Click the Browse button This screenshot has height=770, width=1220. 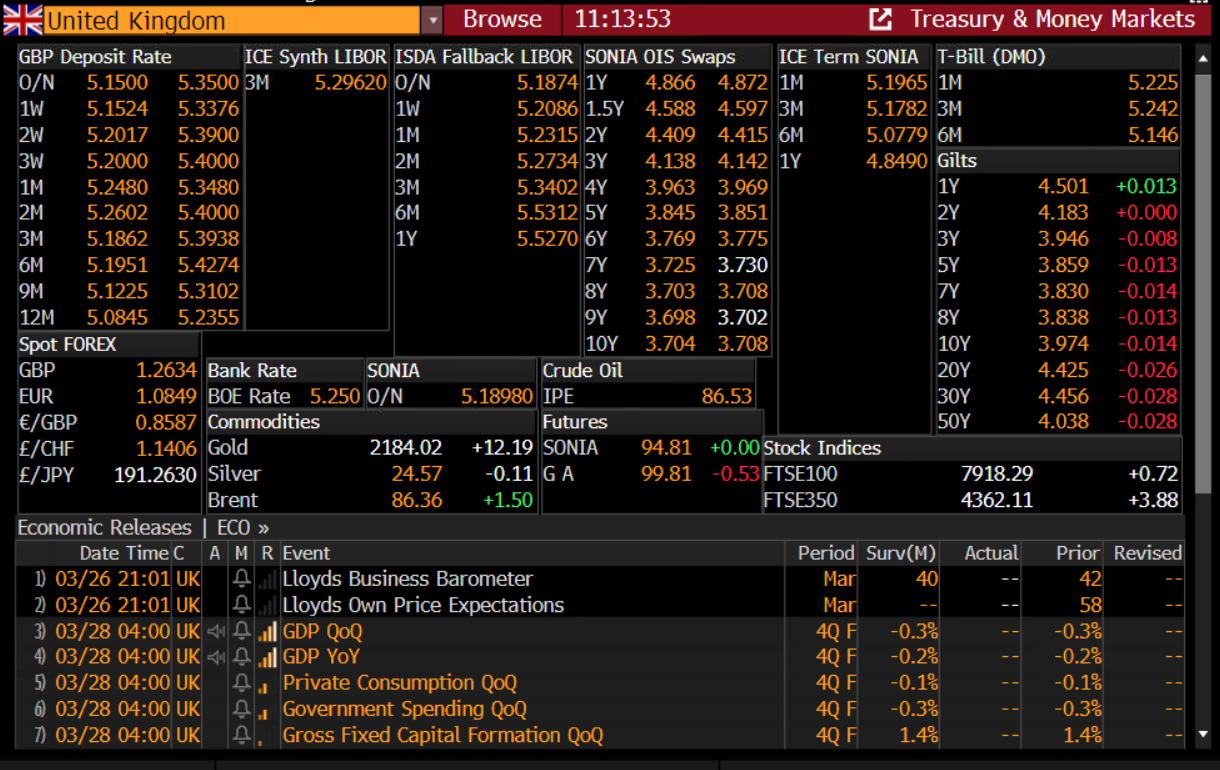[502, 19]
